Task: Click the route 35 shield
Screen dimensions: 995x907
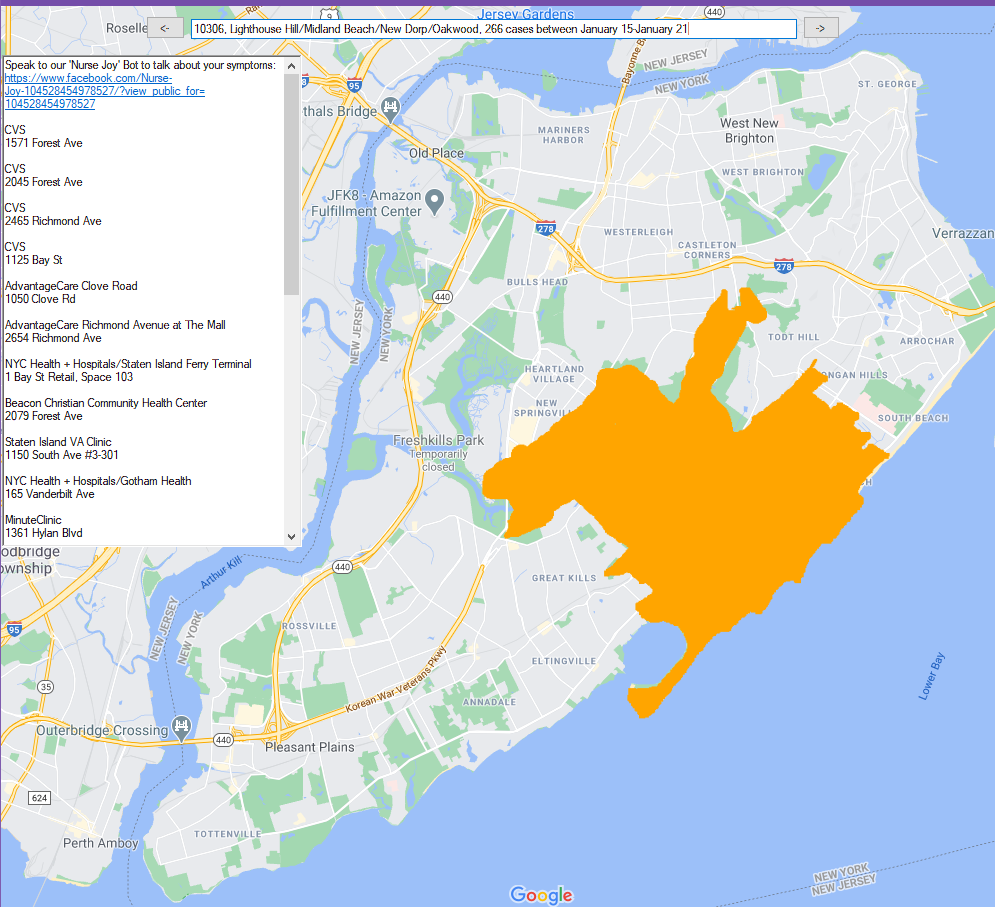Action: (x=45, y=686)
